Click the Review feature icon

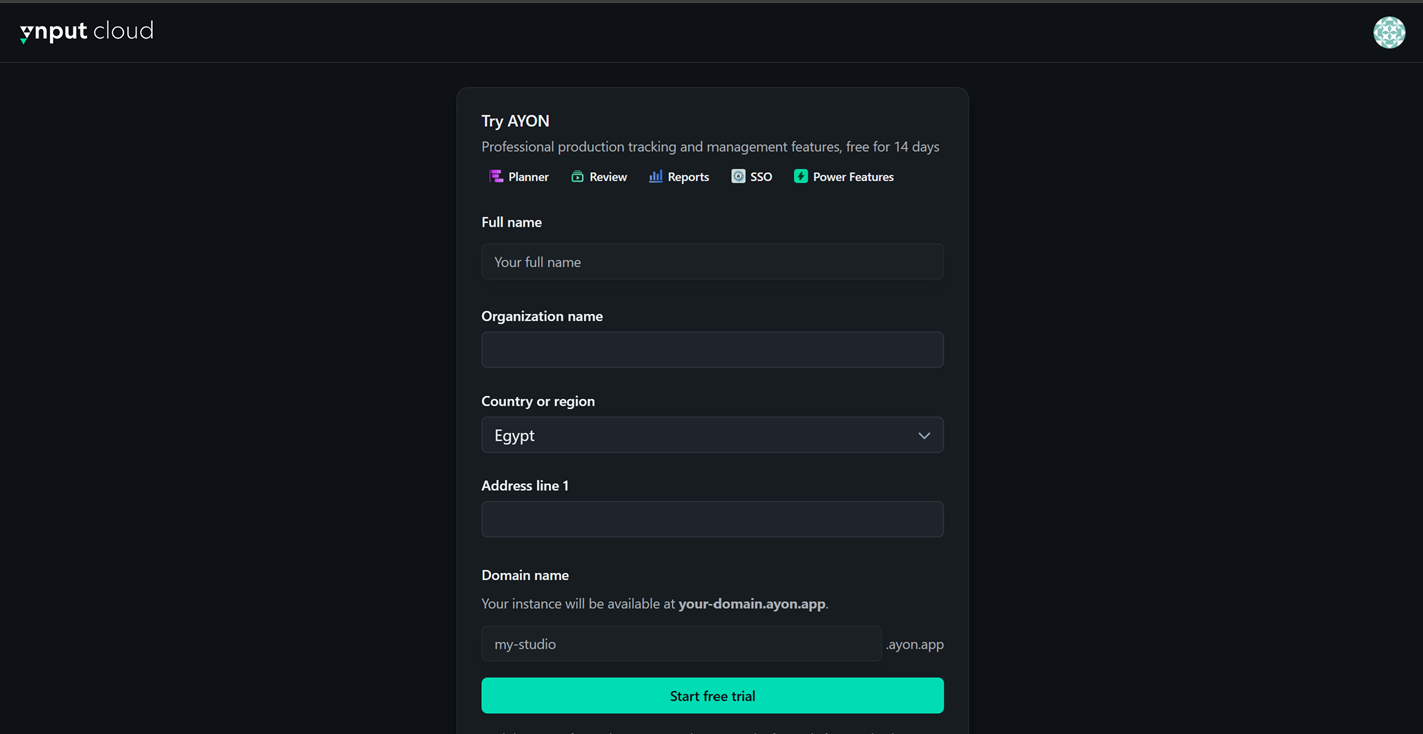[x=577, y=177]
